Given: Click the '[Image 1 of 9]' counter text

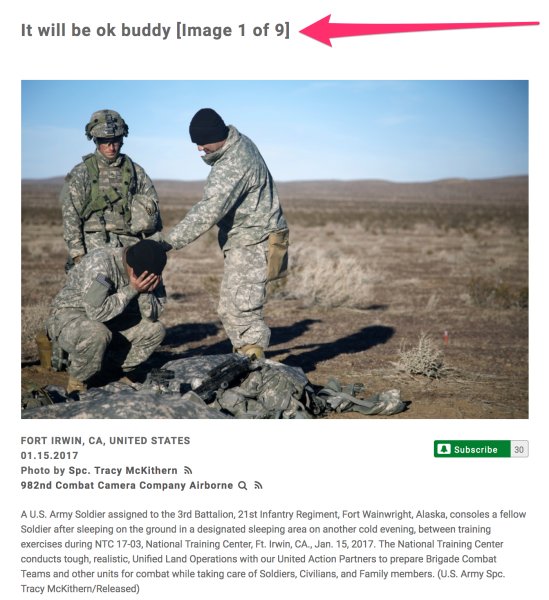Looking at the screenshot, I should [x=233, y=30].
